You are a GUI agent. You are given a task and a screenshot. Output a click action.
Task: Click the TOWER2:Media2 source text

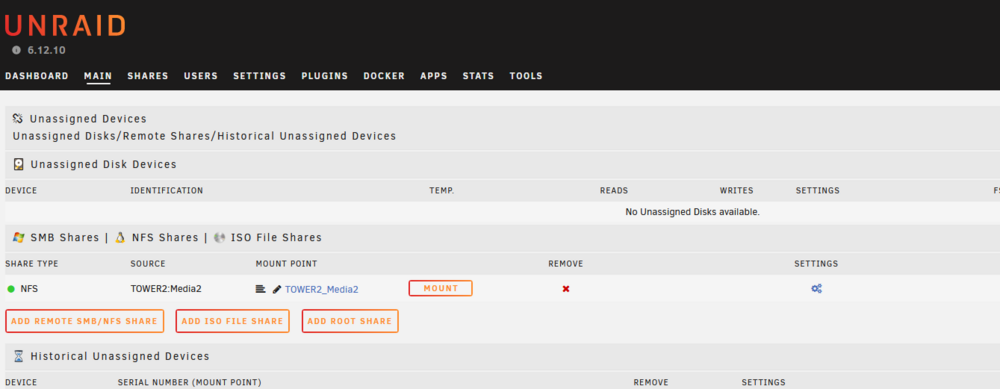point(166,289)
